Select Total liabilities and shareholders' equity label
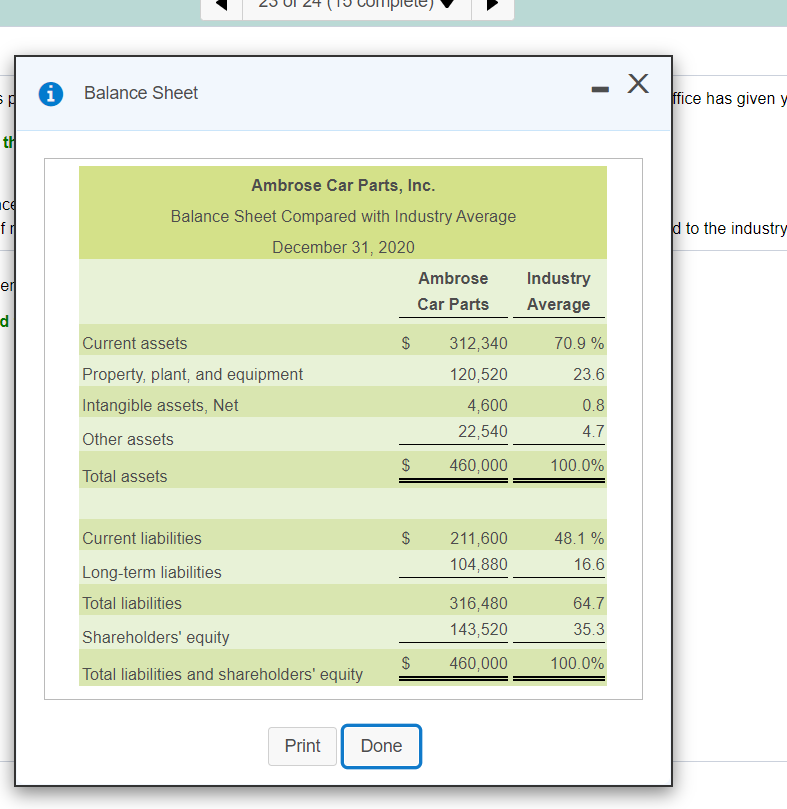Image resolution: width=787 pixels, height=809 pixels. click(222, 675)
